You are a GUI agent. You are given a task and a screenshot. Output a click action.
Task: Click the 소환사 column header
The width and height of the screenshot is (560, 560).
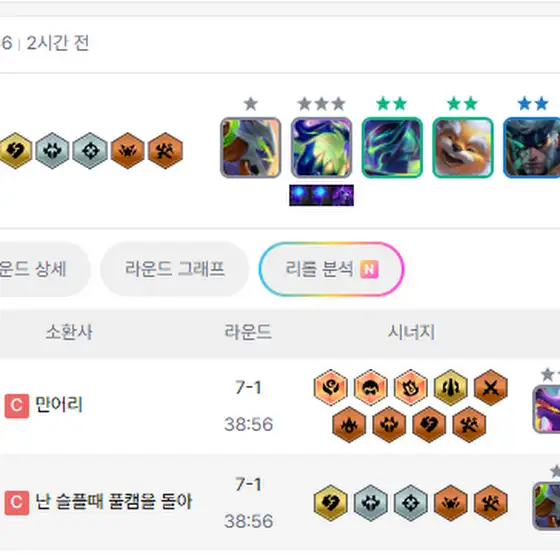click(69, 332)
